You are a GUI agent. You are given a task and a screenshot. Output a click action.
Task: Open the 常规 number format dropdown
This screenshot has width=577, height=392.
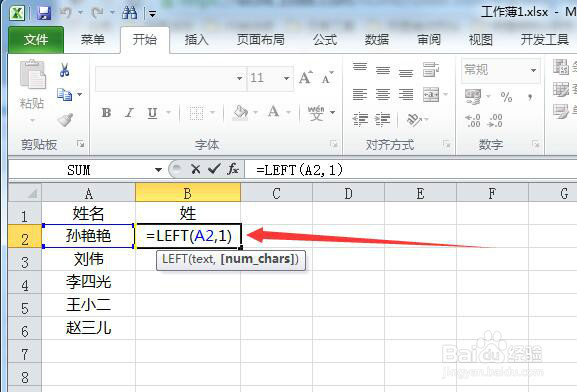(533, 70)
